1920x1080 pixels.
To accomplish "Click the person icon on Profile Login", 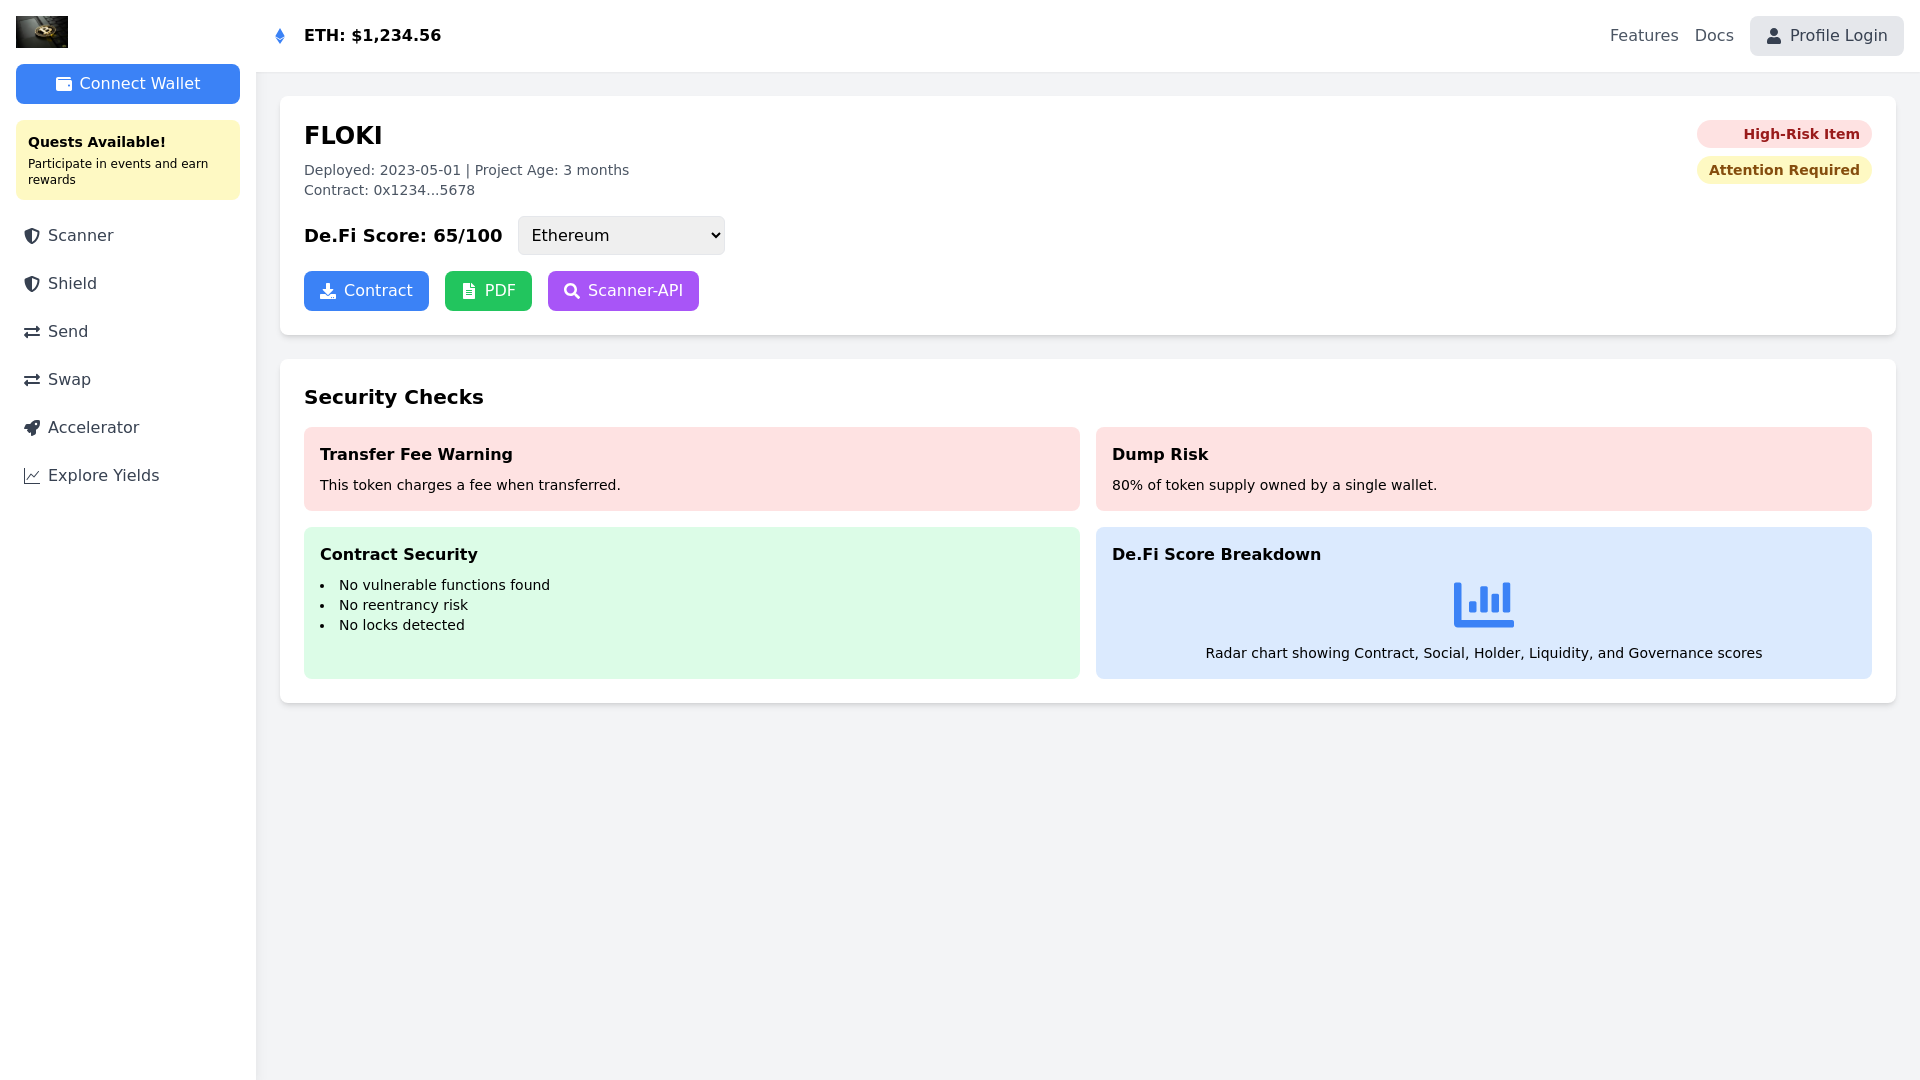I will 1774,35.
